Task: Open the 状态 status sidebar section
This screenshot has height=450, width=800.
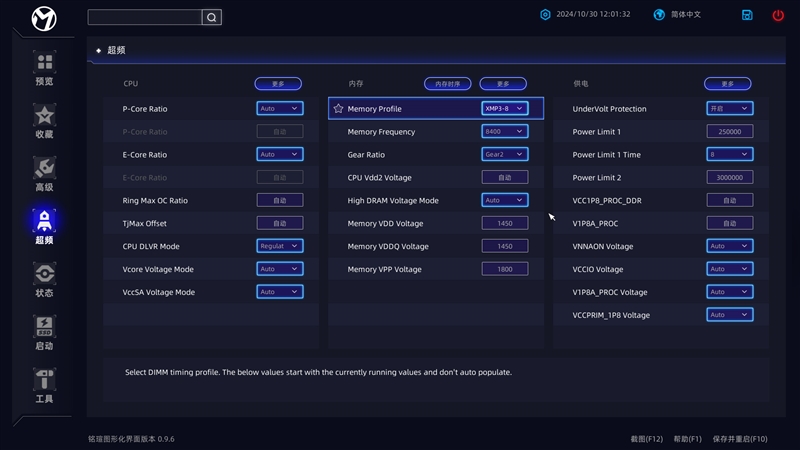Action: coord(44,280)
